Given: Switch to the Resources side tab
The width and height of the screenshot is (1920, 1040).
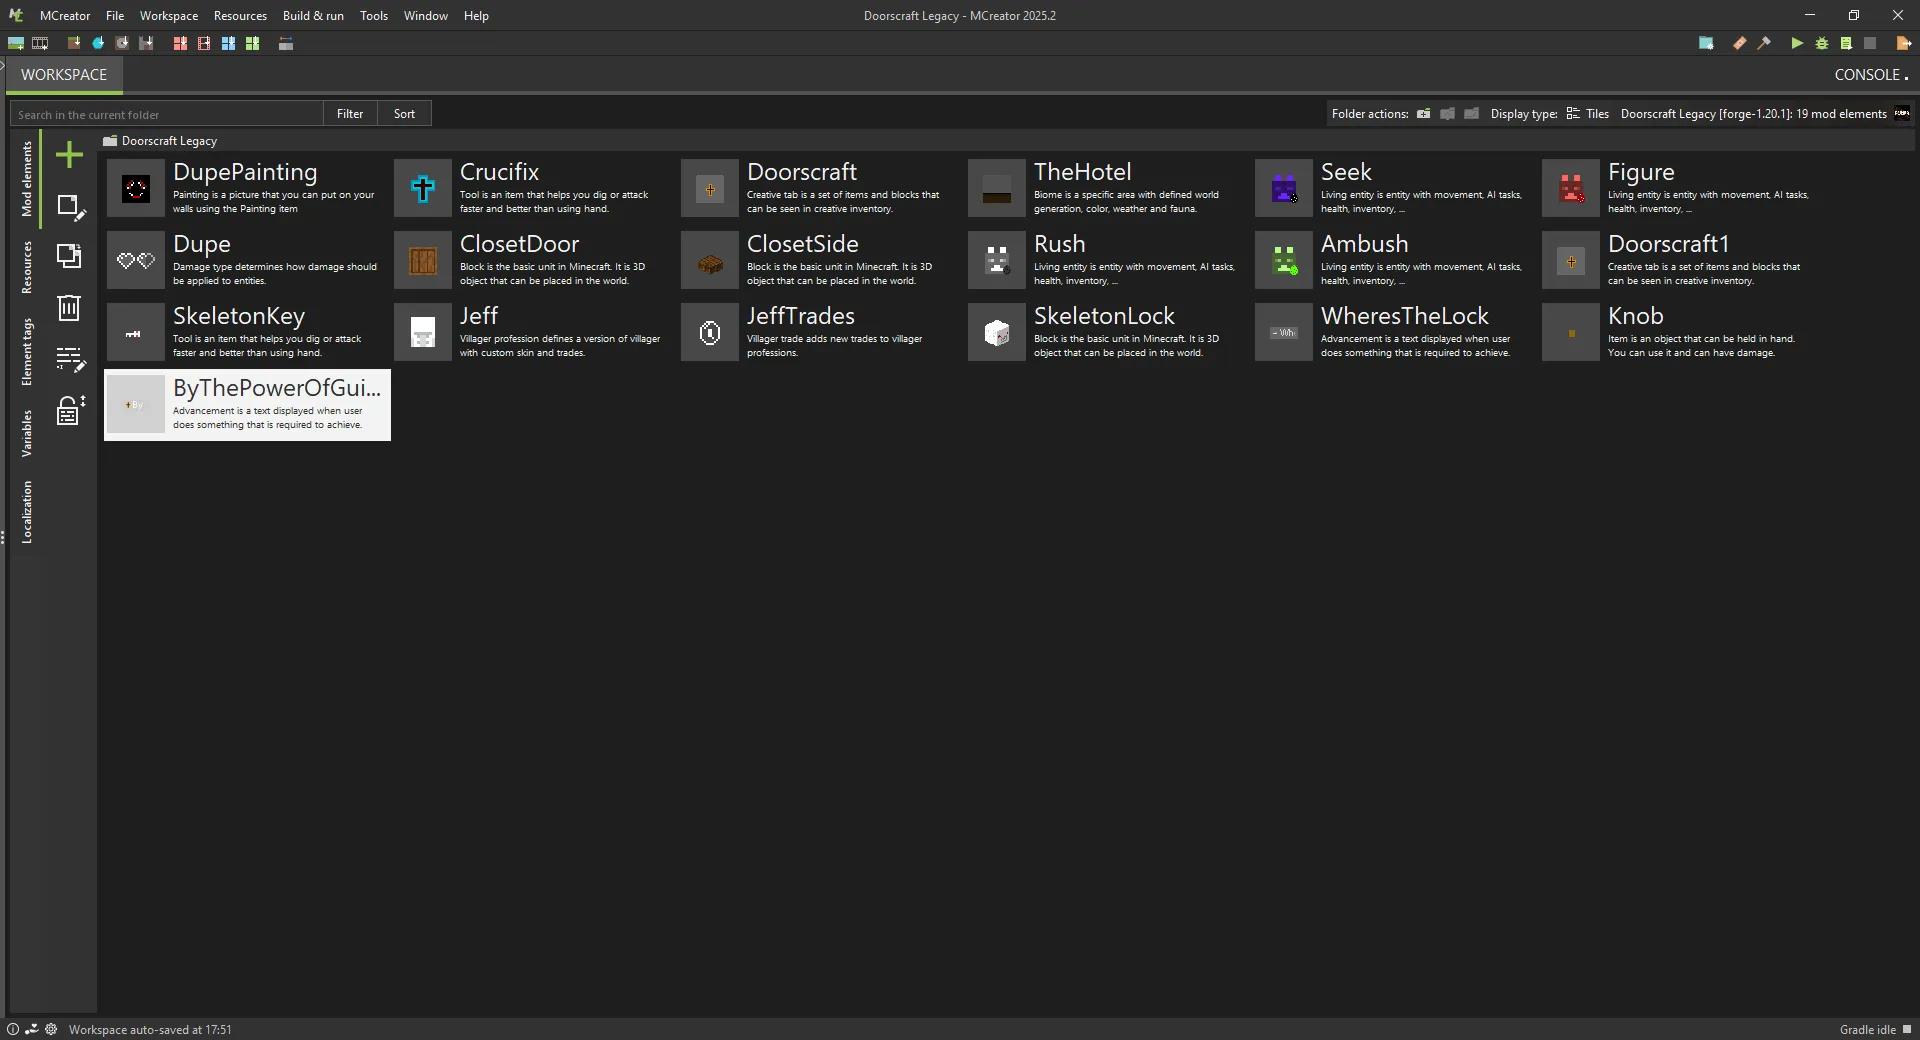Looking at the screenshot, I should [27, 267].
